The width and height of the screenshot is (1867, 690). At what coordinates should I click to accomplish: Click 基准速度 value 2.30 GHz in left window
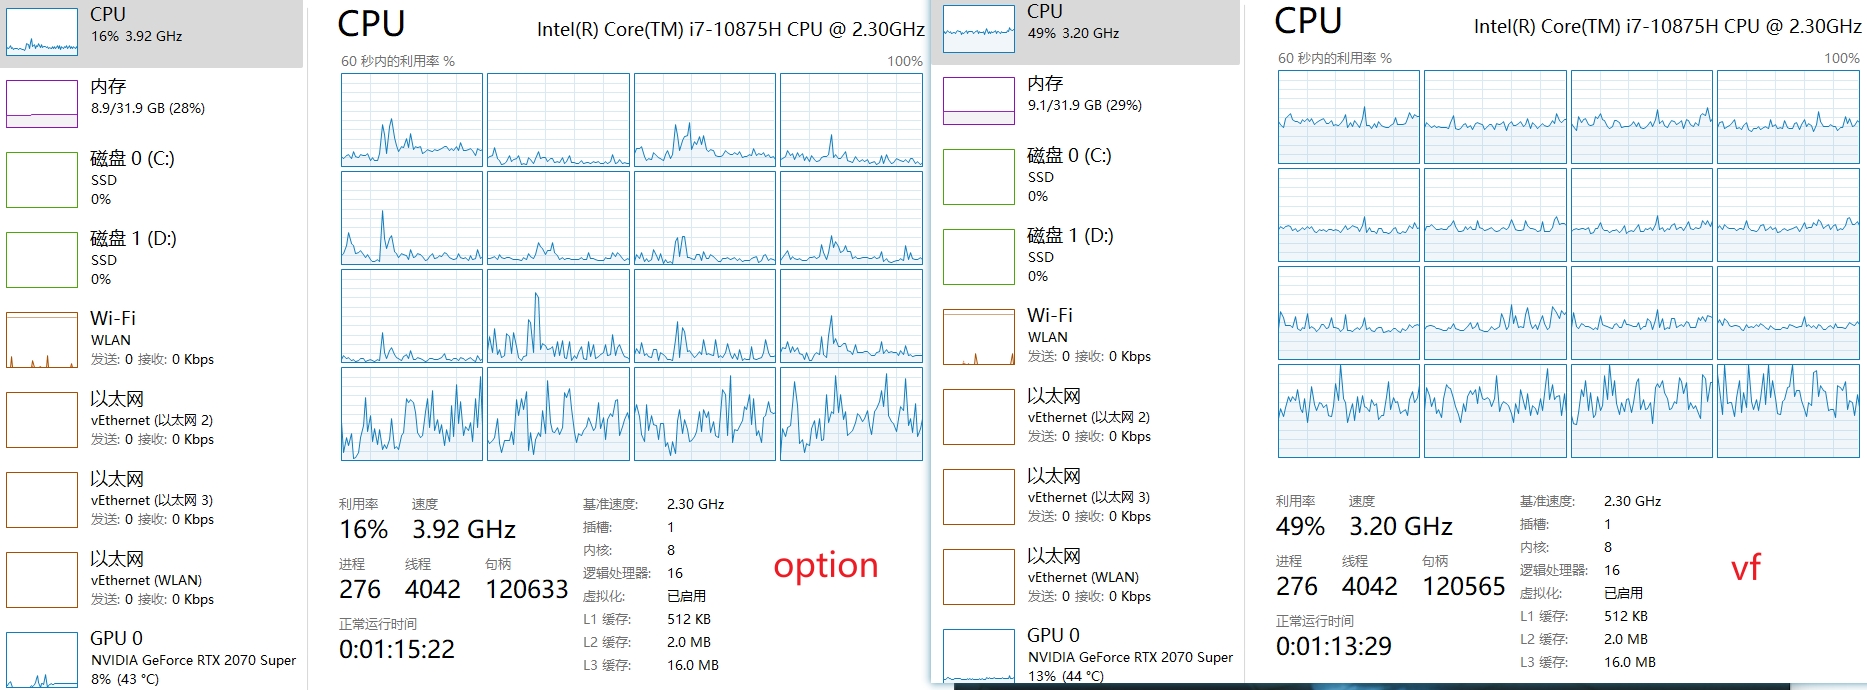point(696,504)
